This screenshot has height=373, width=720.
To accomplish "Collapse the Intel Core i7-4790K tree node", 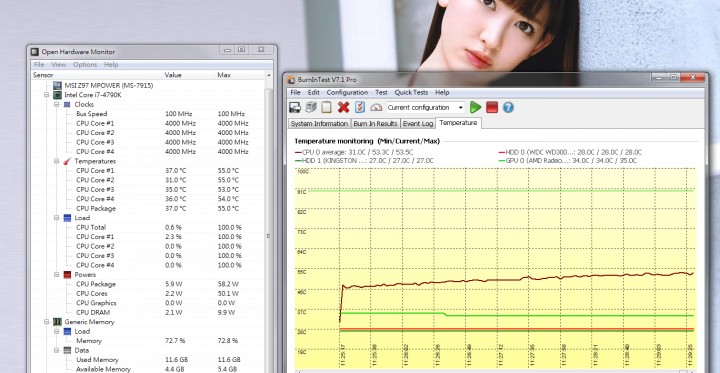I will pos(46,95).
